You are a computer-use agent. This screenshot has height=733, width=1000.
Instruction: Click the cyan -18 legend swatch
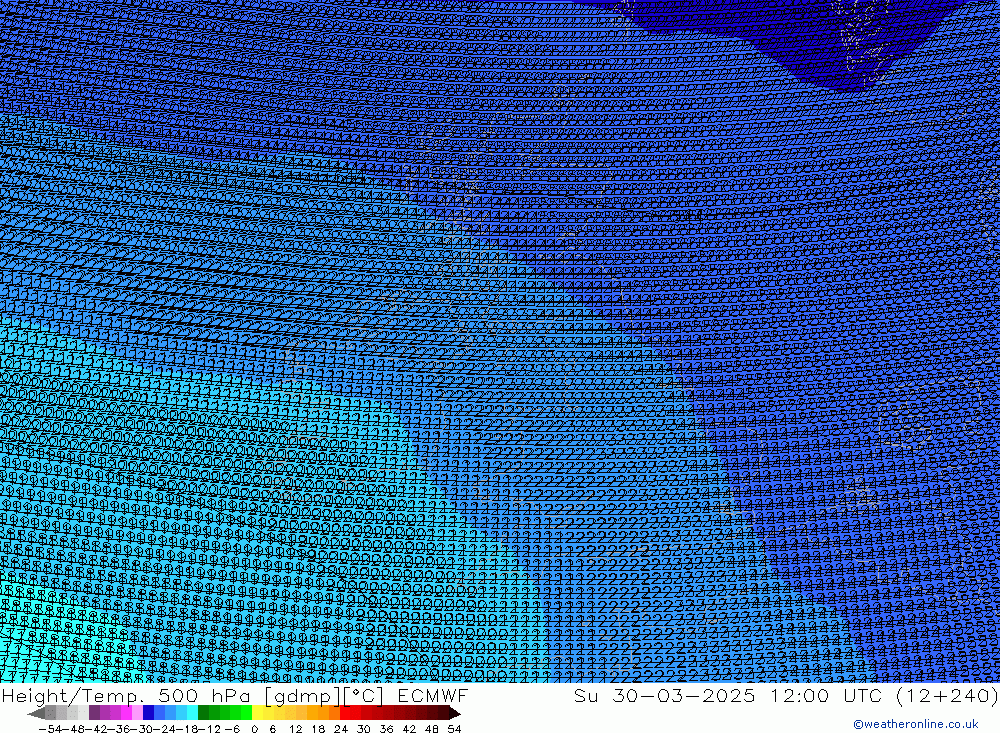point(192,713)
